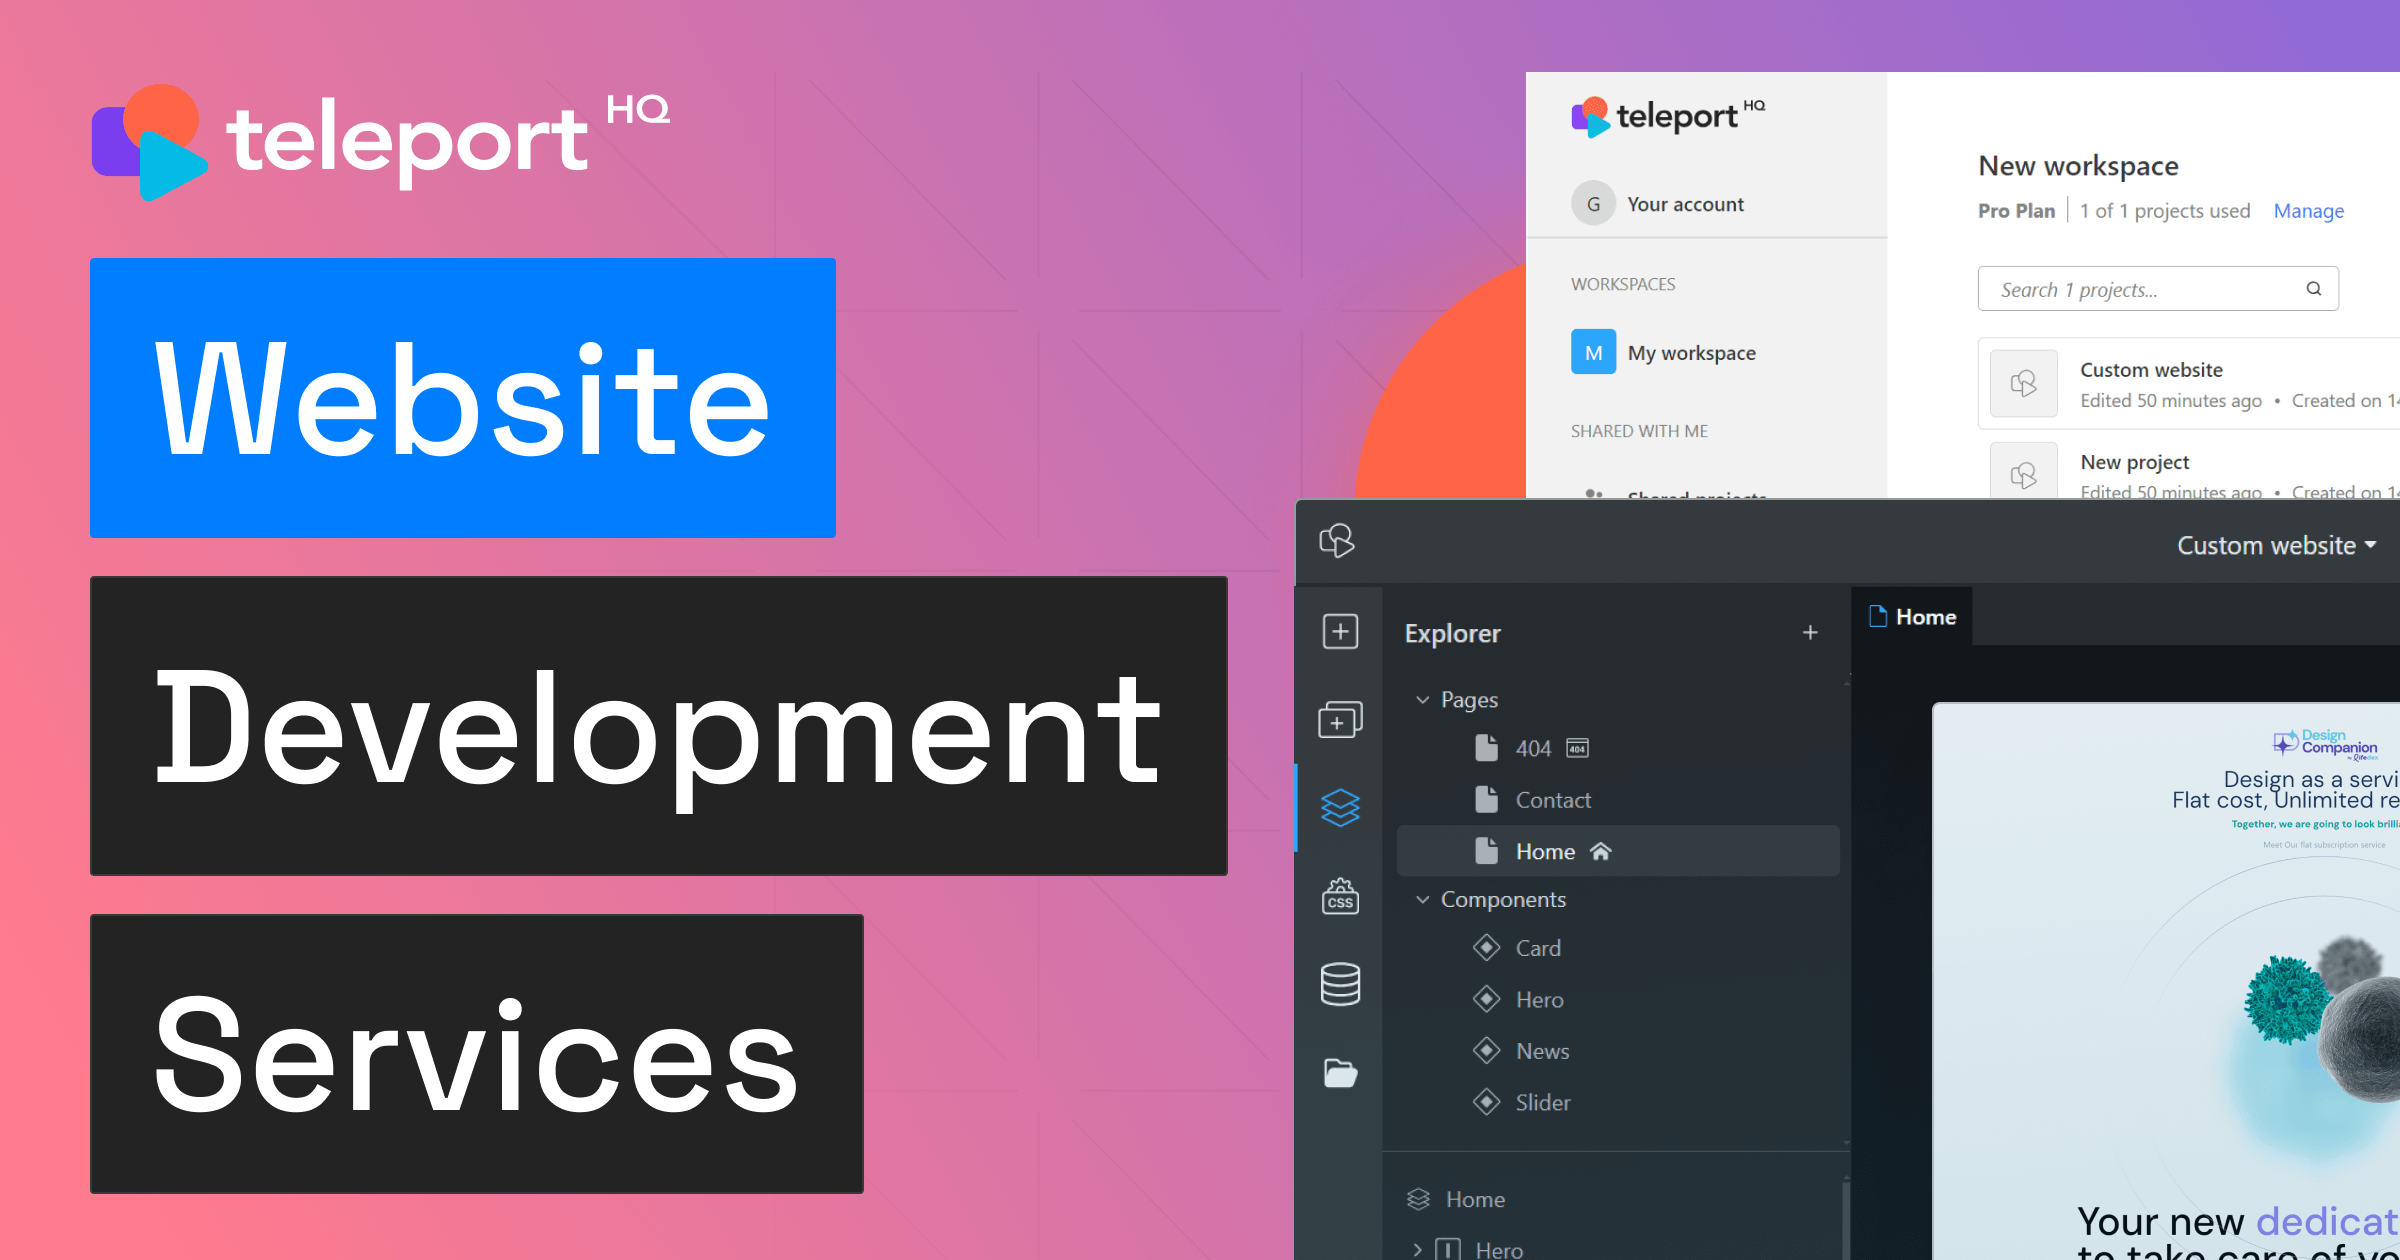
Task: Click the teleportHQ logo in editor toolbar
Action: (1337, 542)
